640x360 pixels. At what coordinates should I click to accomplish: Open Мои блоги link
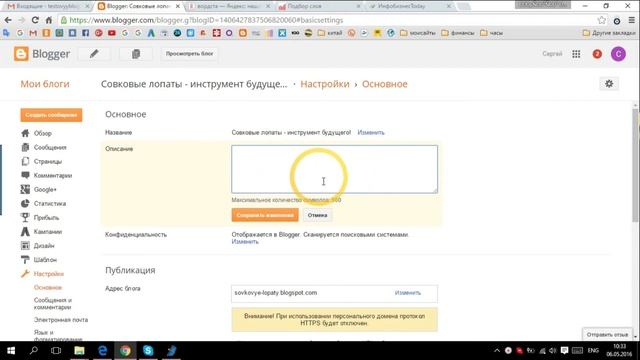click(45, 84)
